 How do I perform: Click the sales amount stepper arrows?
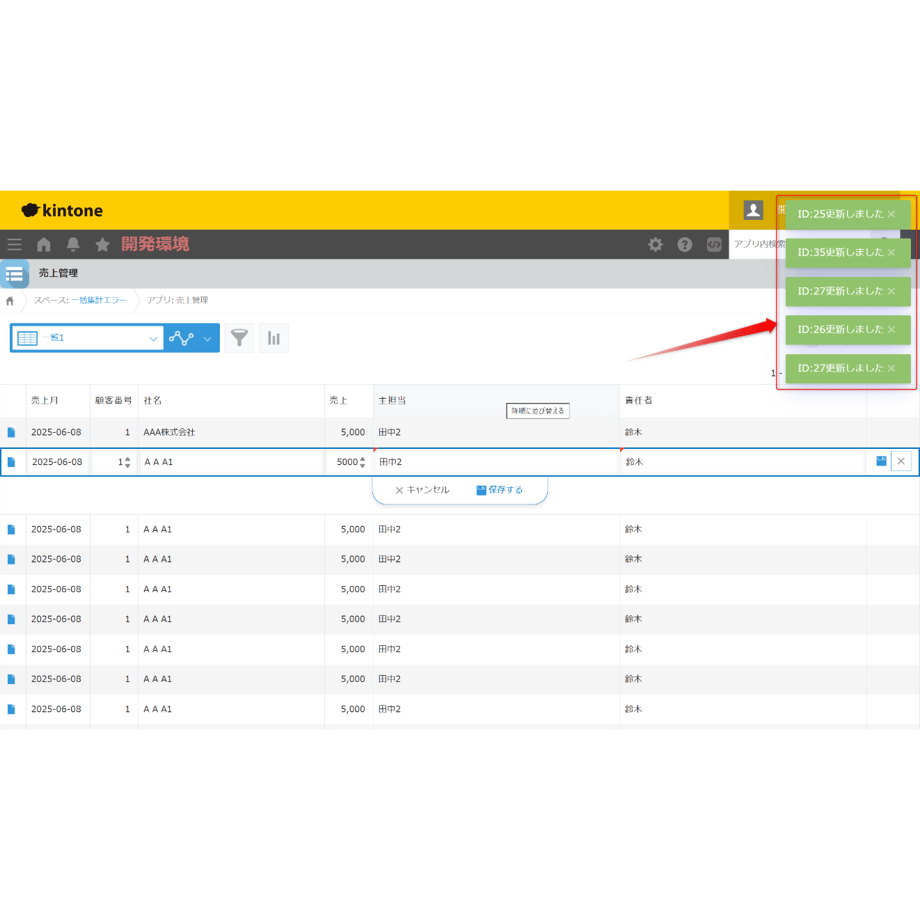362,462
